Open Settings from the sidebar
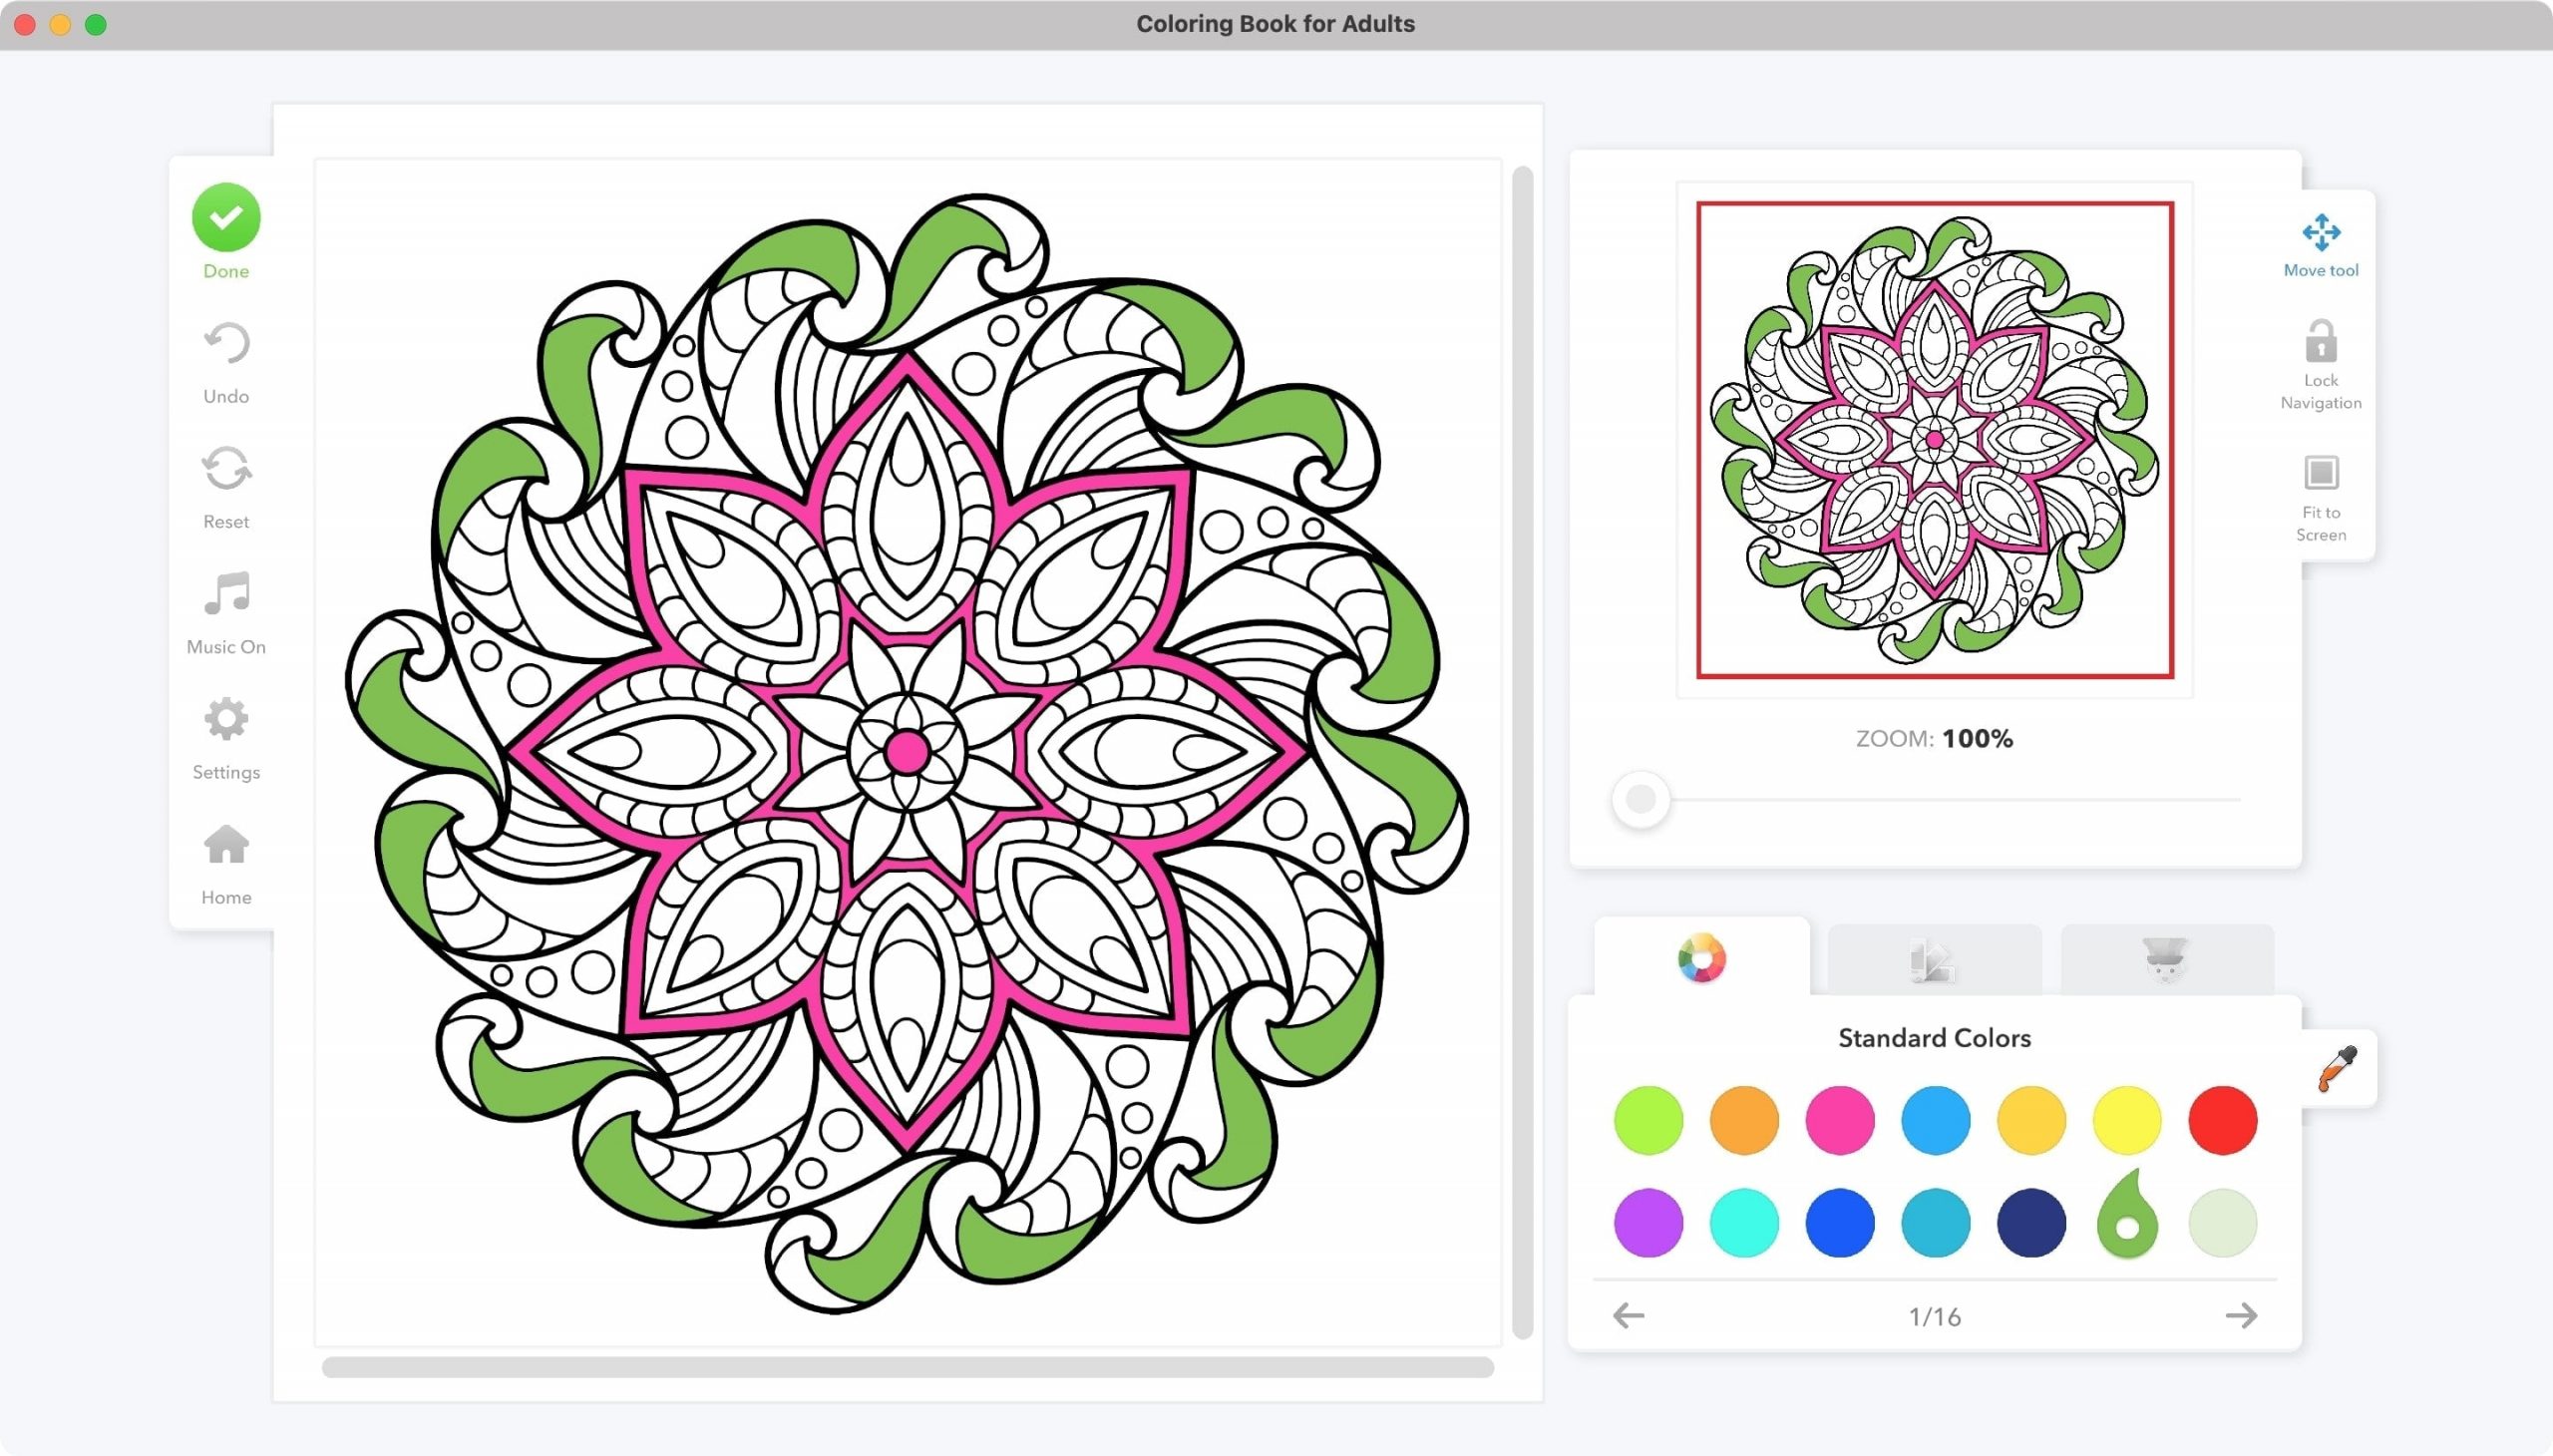This screenshot has height=1456, width=2553. [226, 720]
